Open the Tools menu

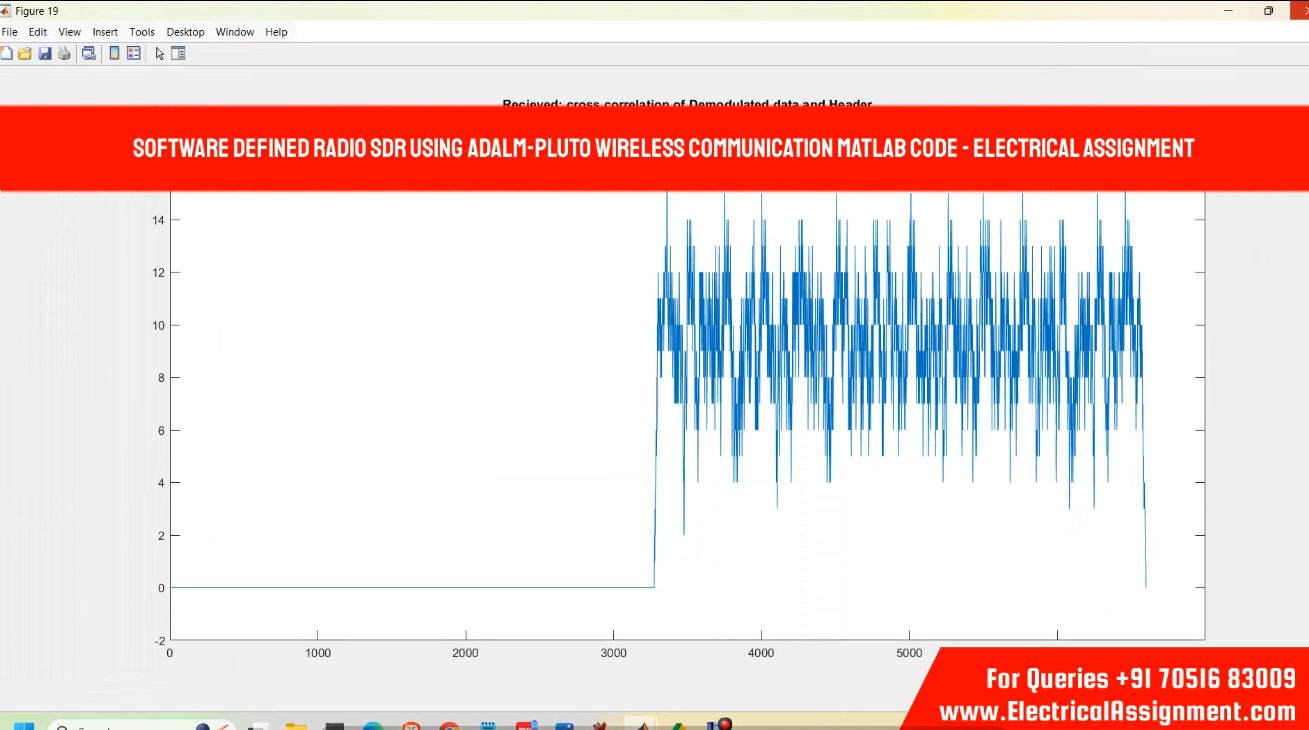[x=142, y=32]
